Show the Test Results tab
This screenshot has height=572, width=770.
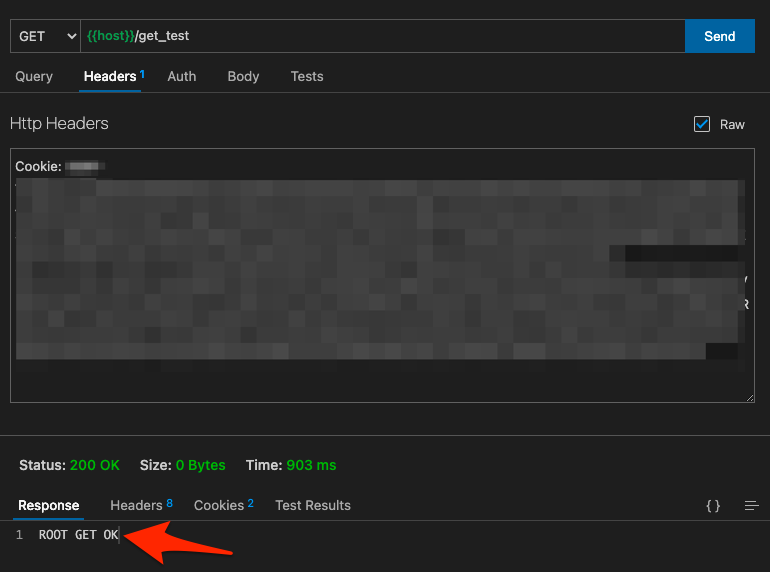pyautogui.click(x=313, y=505)
